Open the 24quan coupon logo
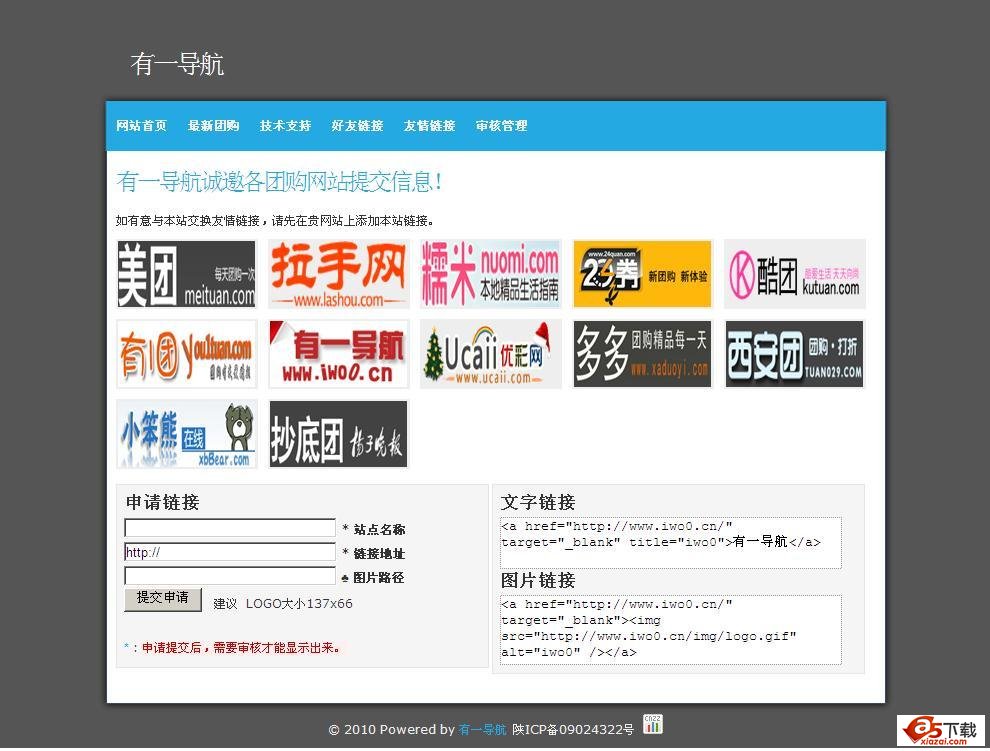990x751 pixels. (642, 274)
